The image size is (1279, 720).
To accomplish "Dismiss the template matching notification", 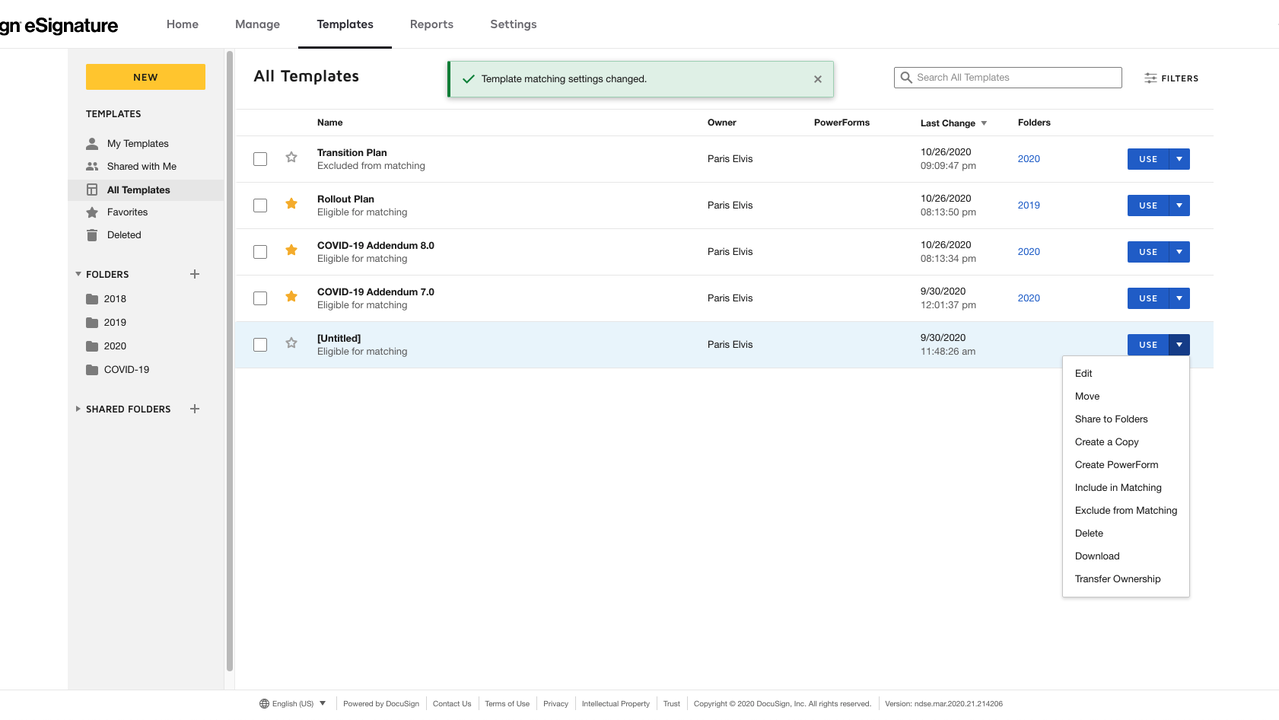I will click(817, 79).
